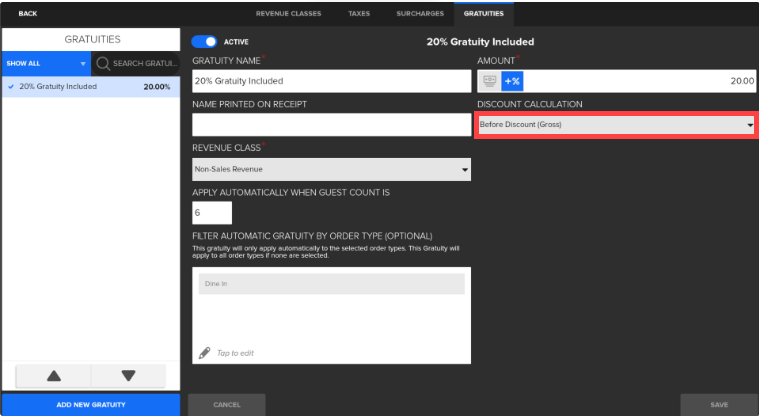The image size is (759, 417).
Task: Open the Taxes tab
Action: point(358,13)
